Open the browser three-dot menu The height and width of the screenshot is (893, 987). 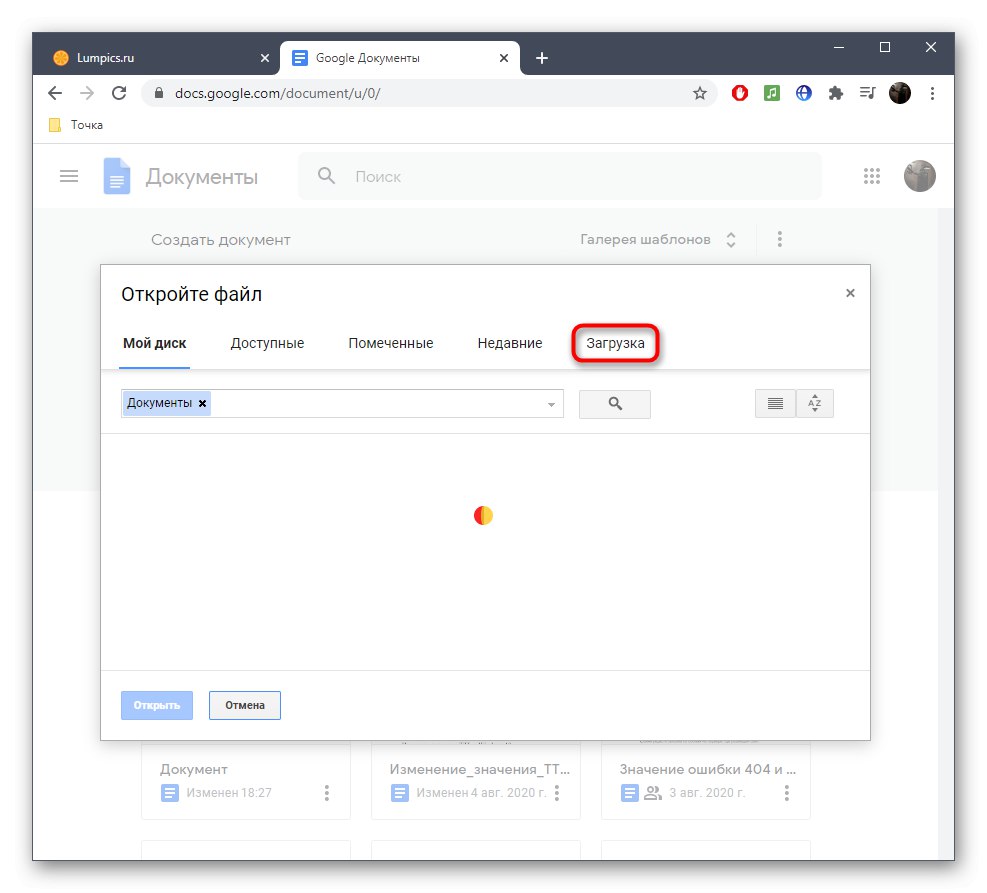932,92
